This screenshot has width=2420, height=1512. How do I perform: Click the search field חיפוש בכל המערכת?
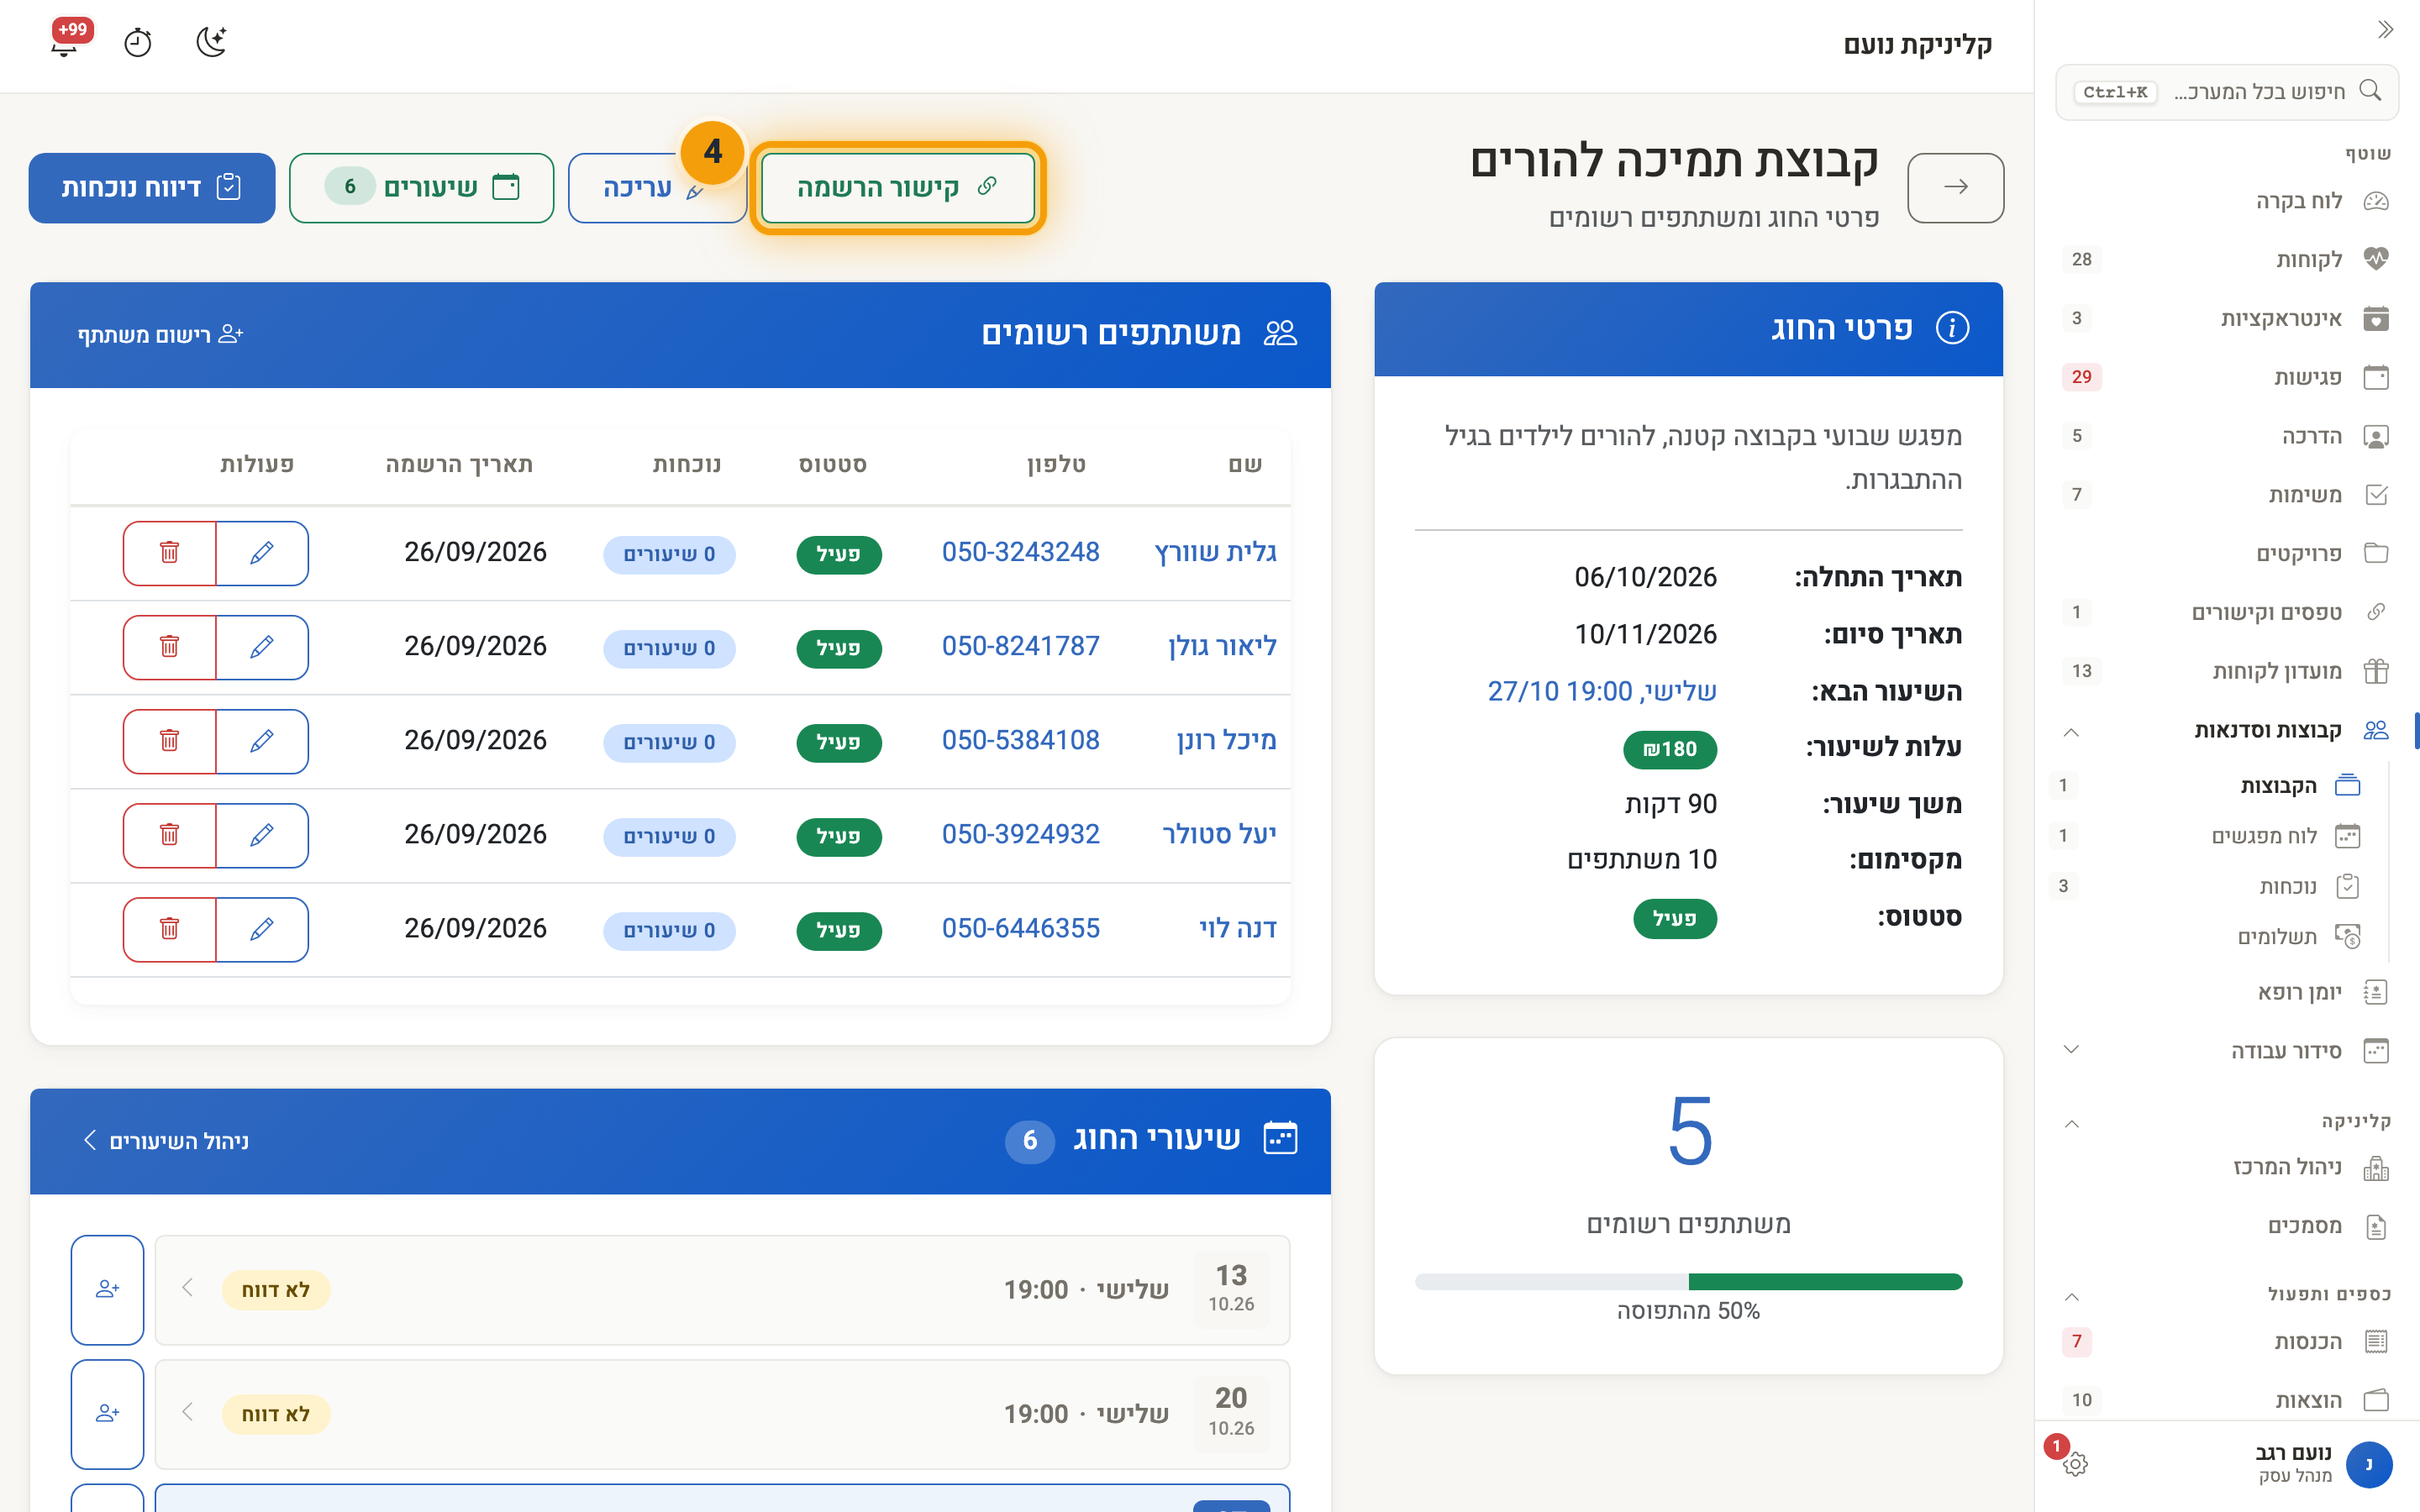(x=2226, y=92)
